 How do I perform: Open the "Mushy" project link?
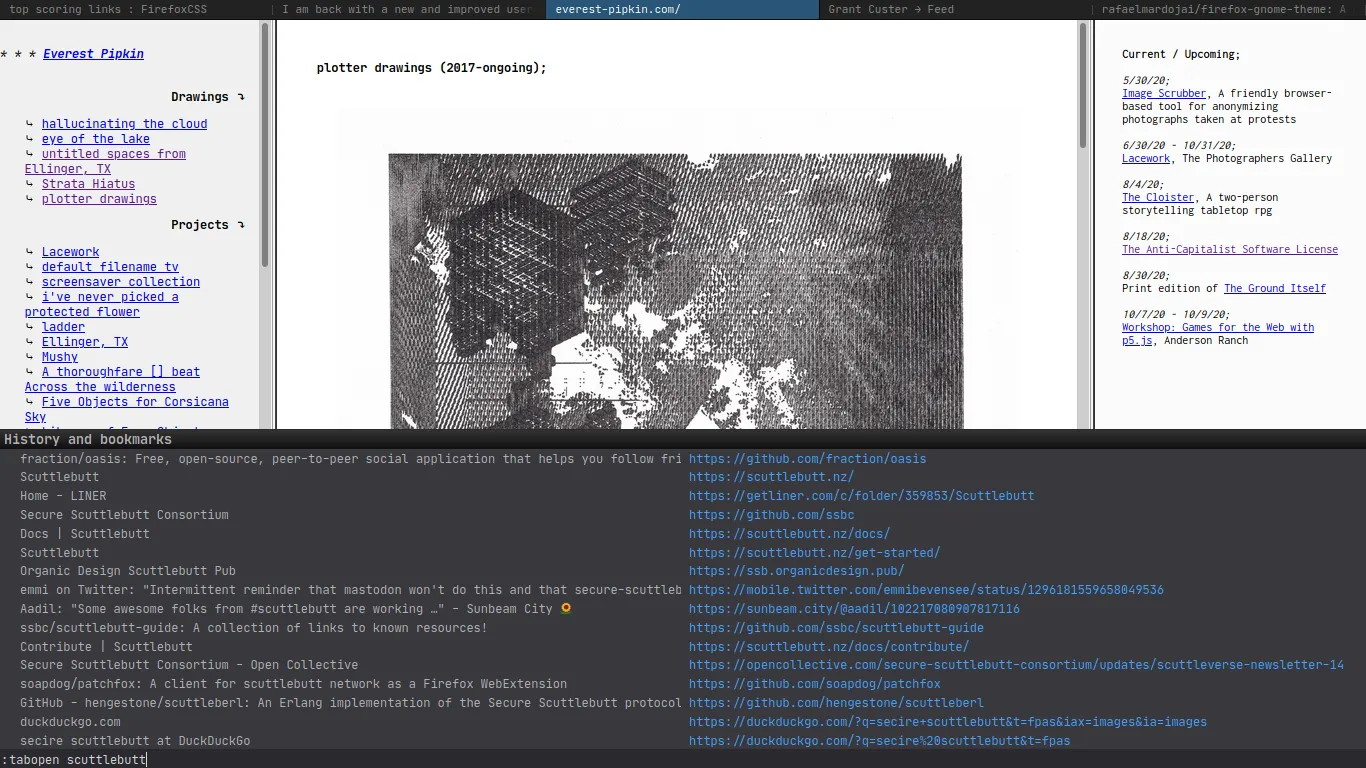click(59, 356)
